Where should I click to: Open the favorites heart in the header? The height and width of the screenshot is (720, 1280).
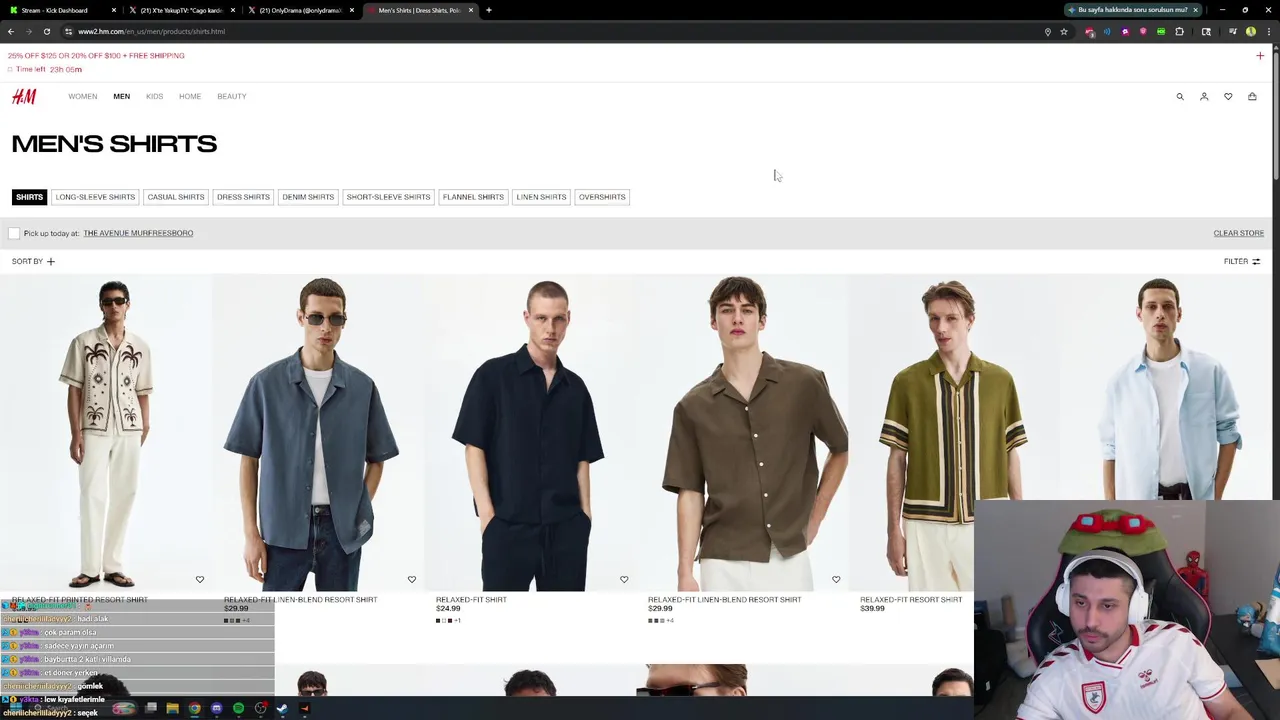[x=1228, y=96]
